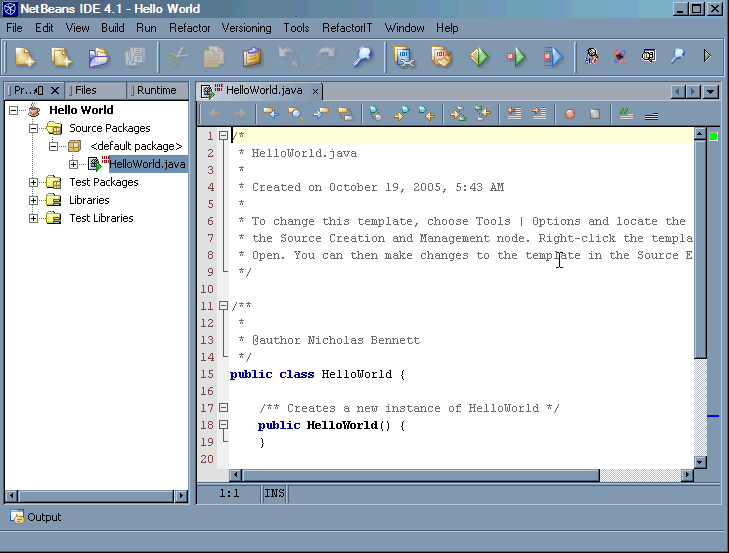Click the editor tabs scroll-left arrow

[x=678, y=92]
